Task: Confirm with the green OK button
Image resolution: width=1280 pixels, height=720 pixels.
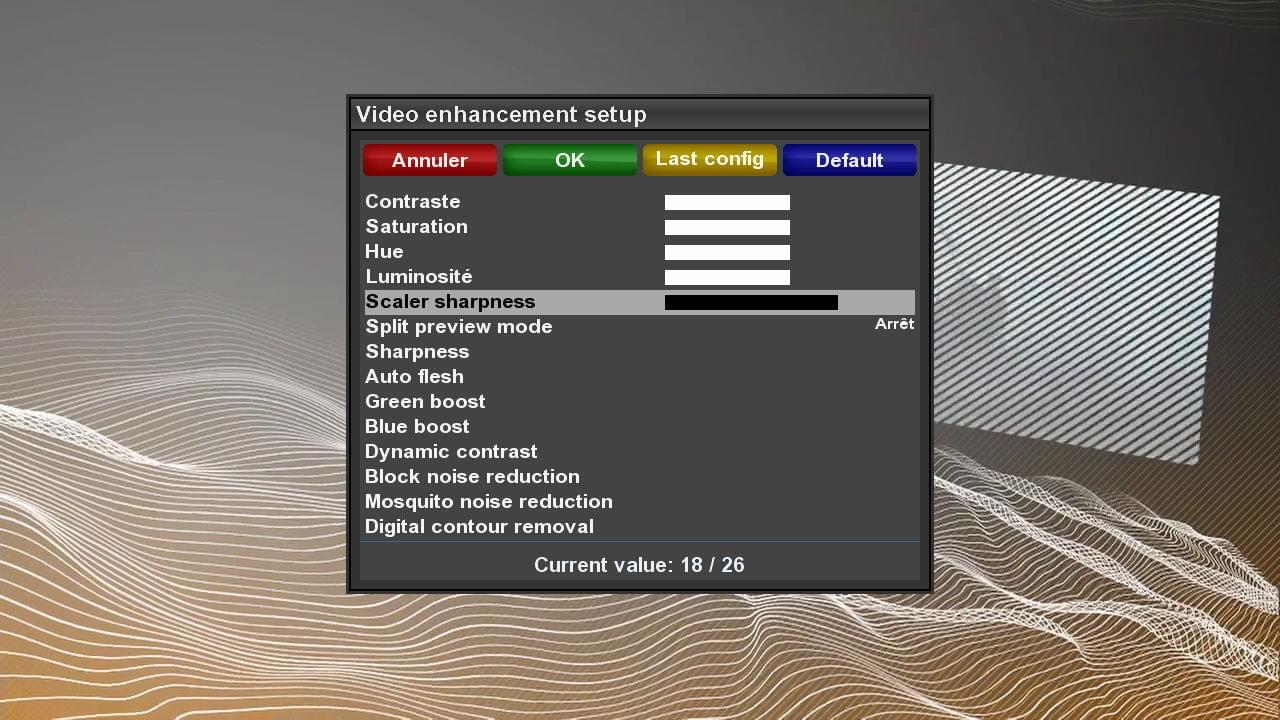Action: click(569, 160)
